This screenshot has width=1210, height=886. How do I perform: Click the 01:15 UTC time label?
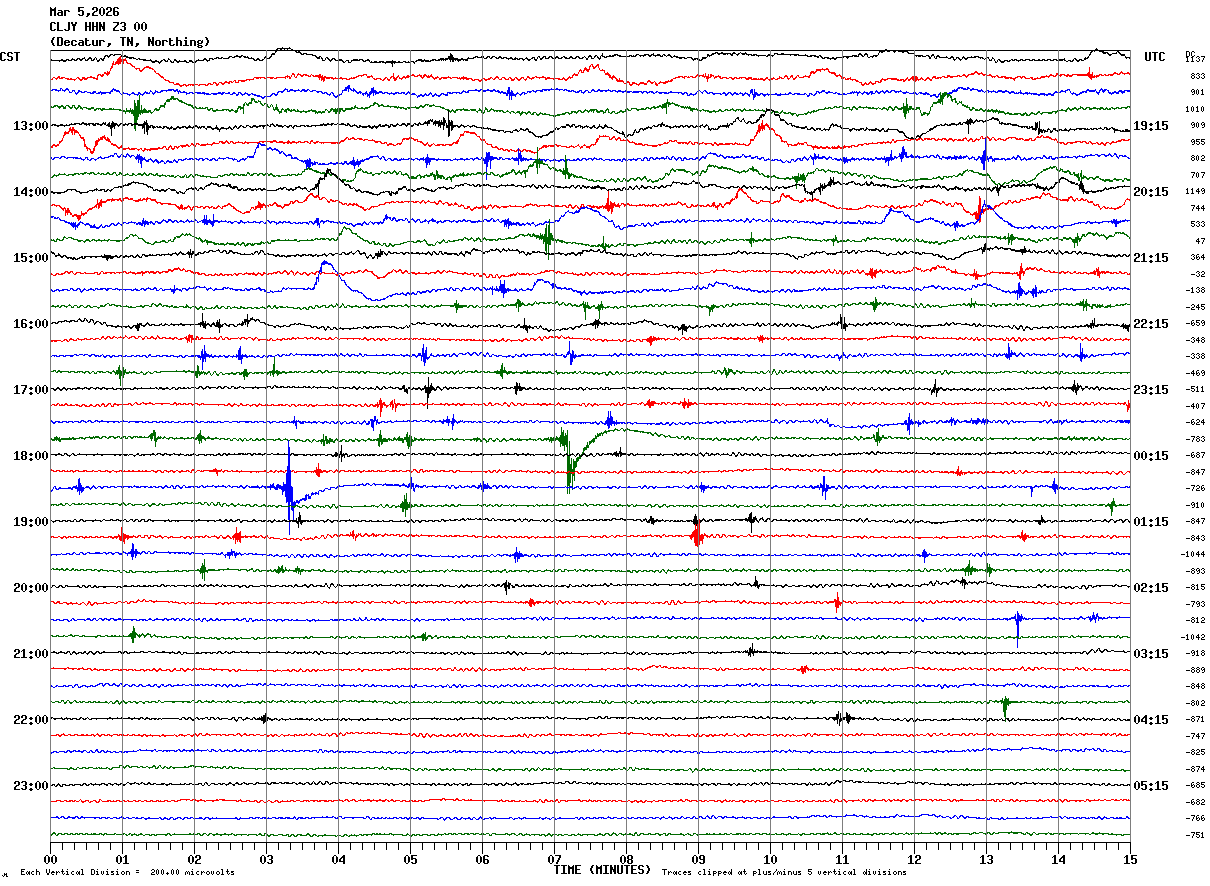pyautogui.click(x=1151, y=522)
